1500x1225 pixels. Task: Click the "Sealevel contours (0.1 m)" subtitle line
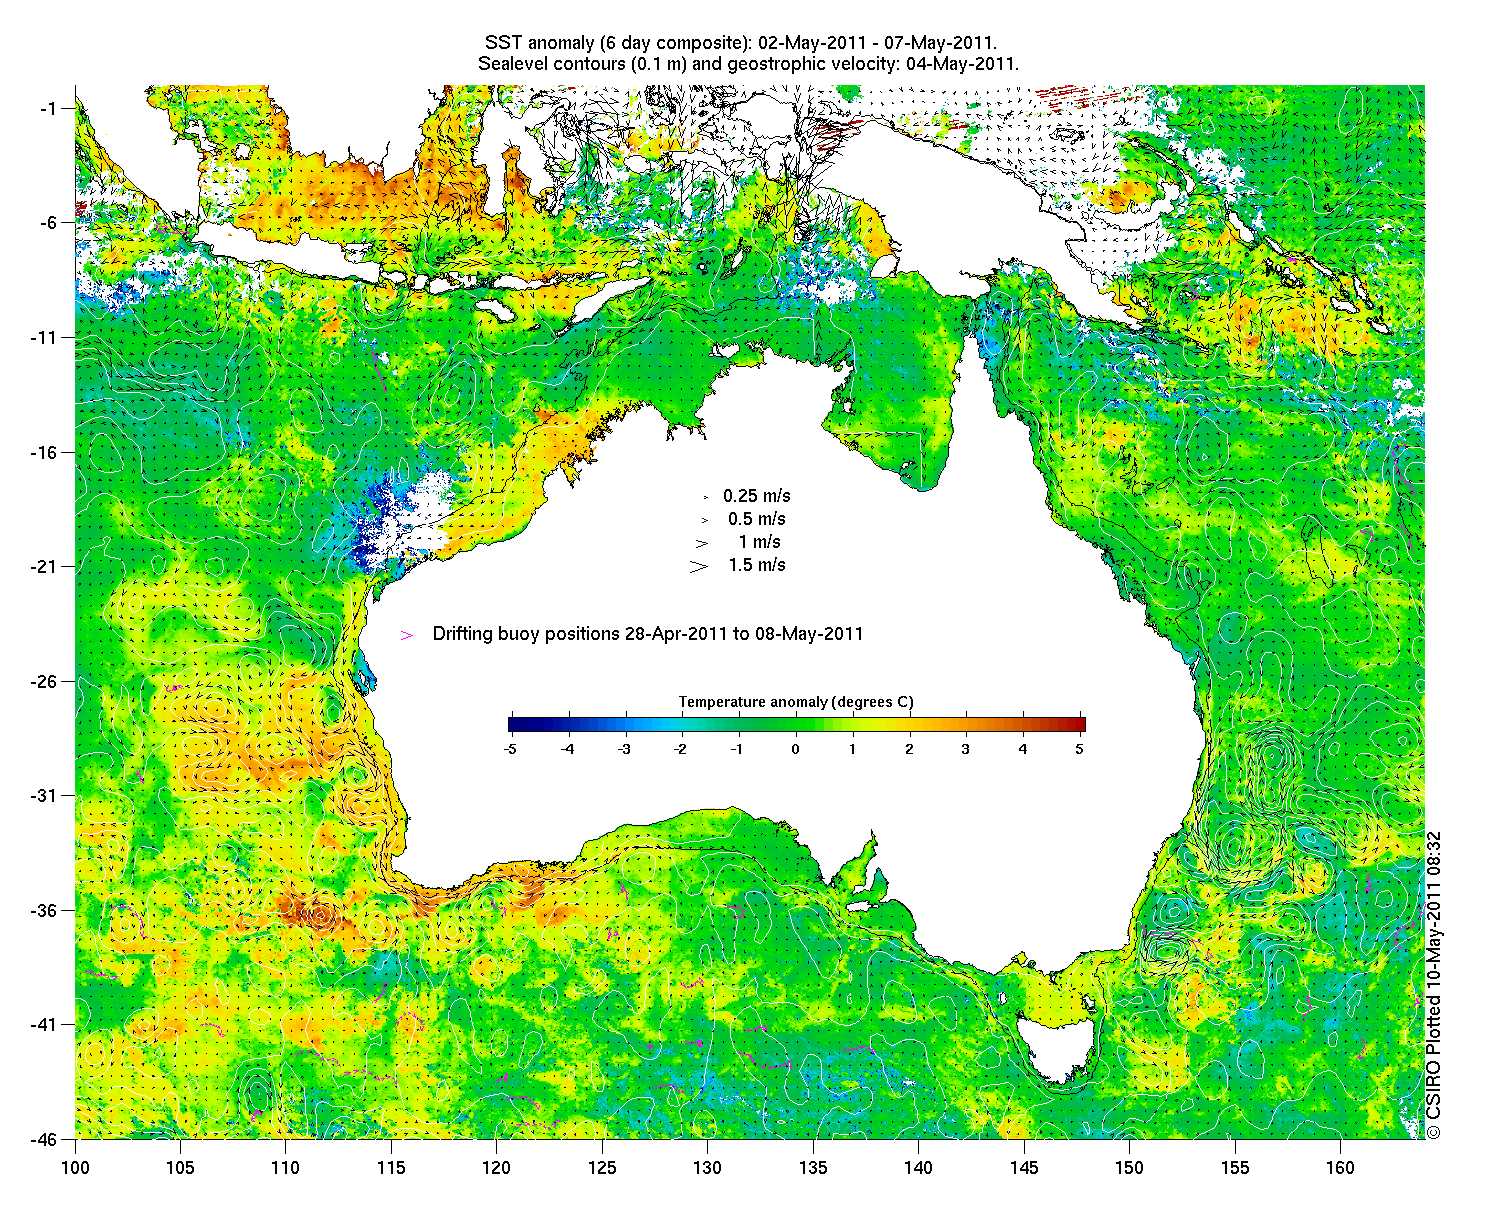click(748, 64)
